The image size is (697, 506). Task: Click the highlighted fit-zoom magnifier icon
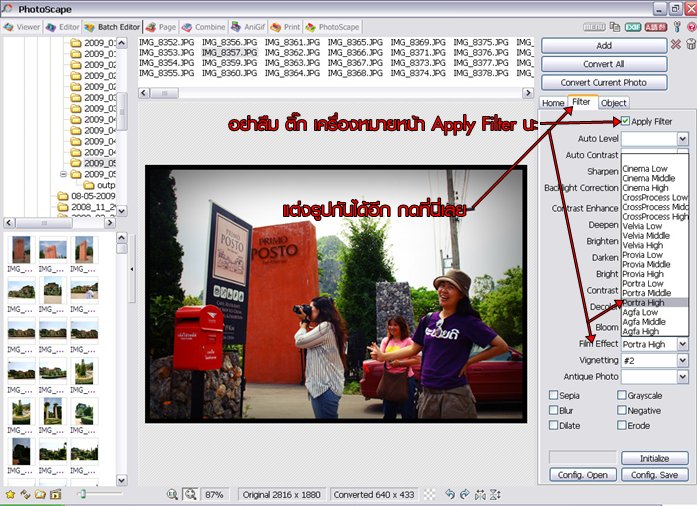pyautogui.click(x=191, y=494)
